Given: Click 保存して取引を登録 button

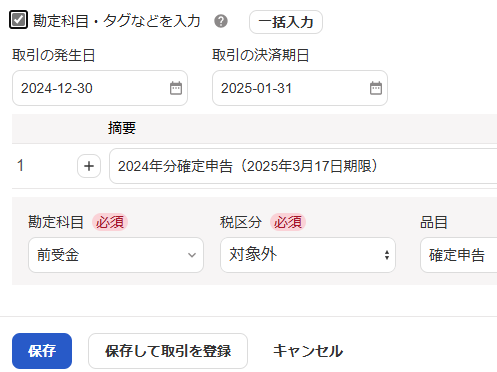Looking at the screenshot, I should pyautogui.click(x=168, y=351).
